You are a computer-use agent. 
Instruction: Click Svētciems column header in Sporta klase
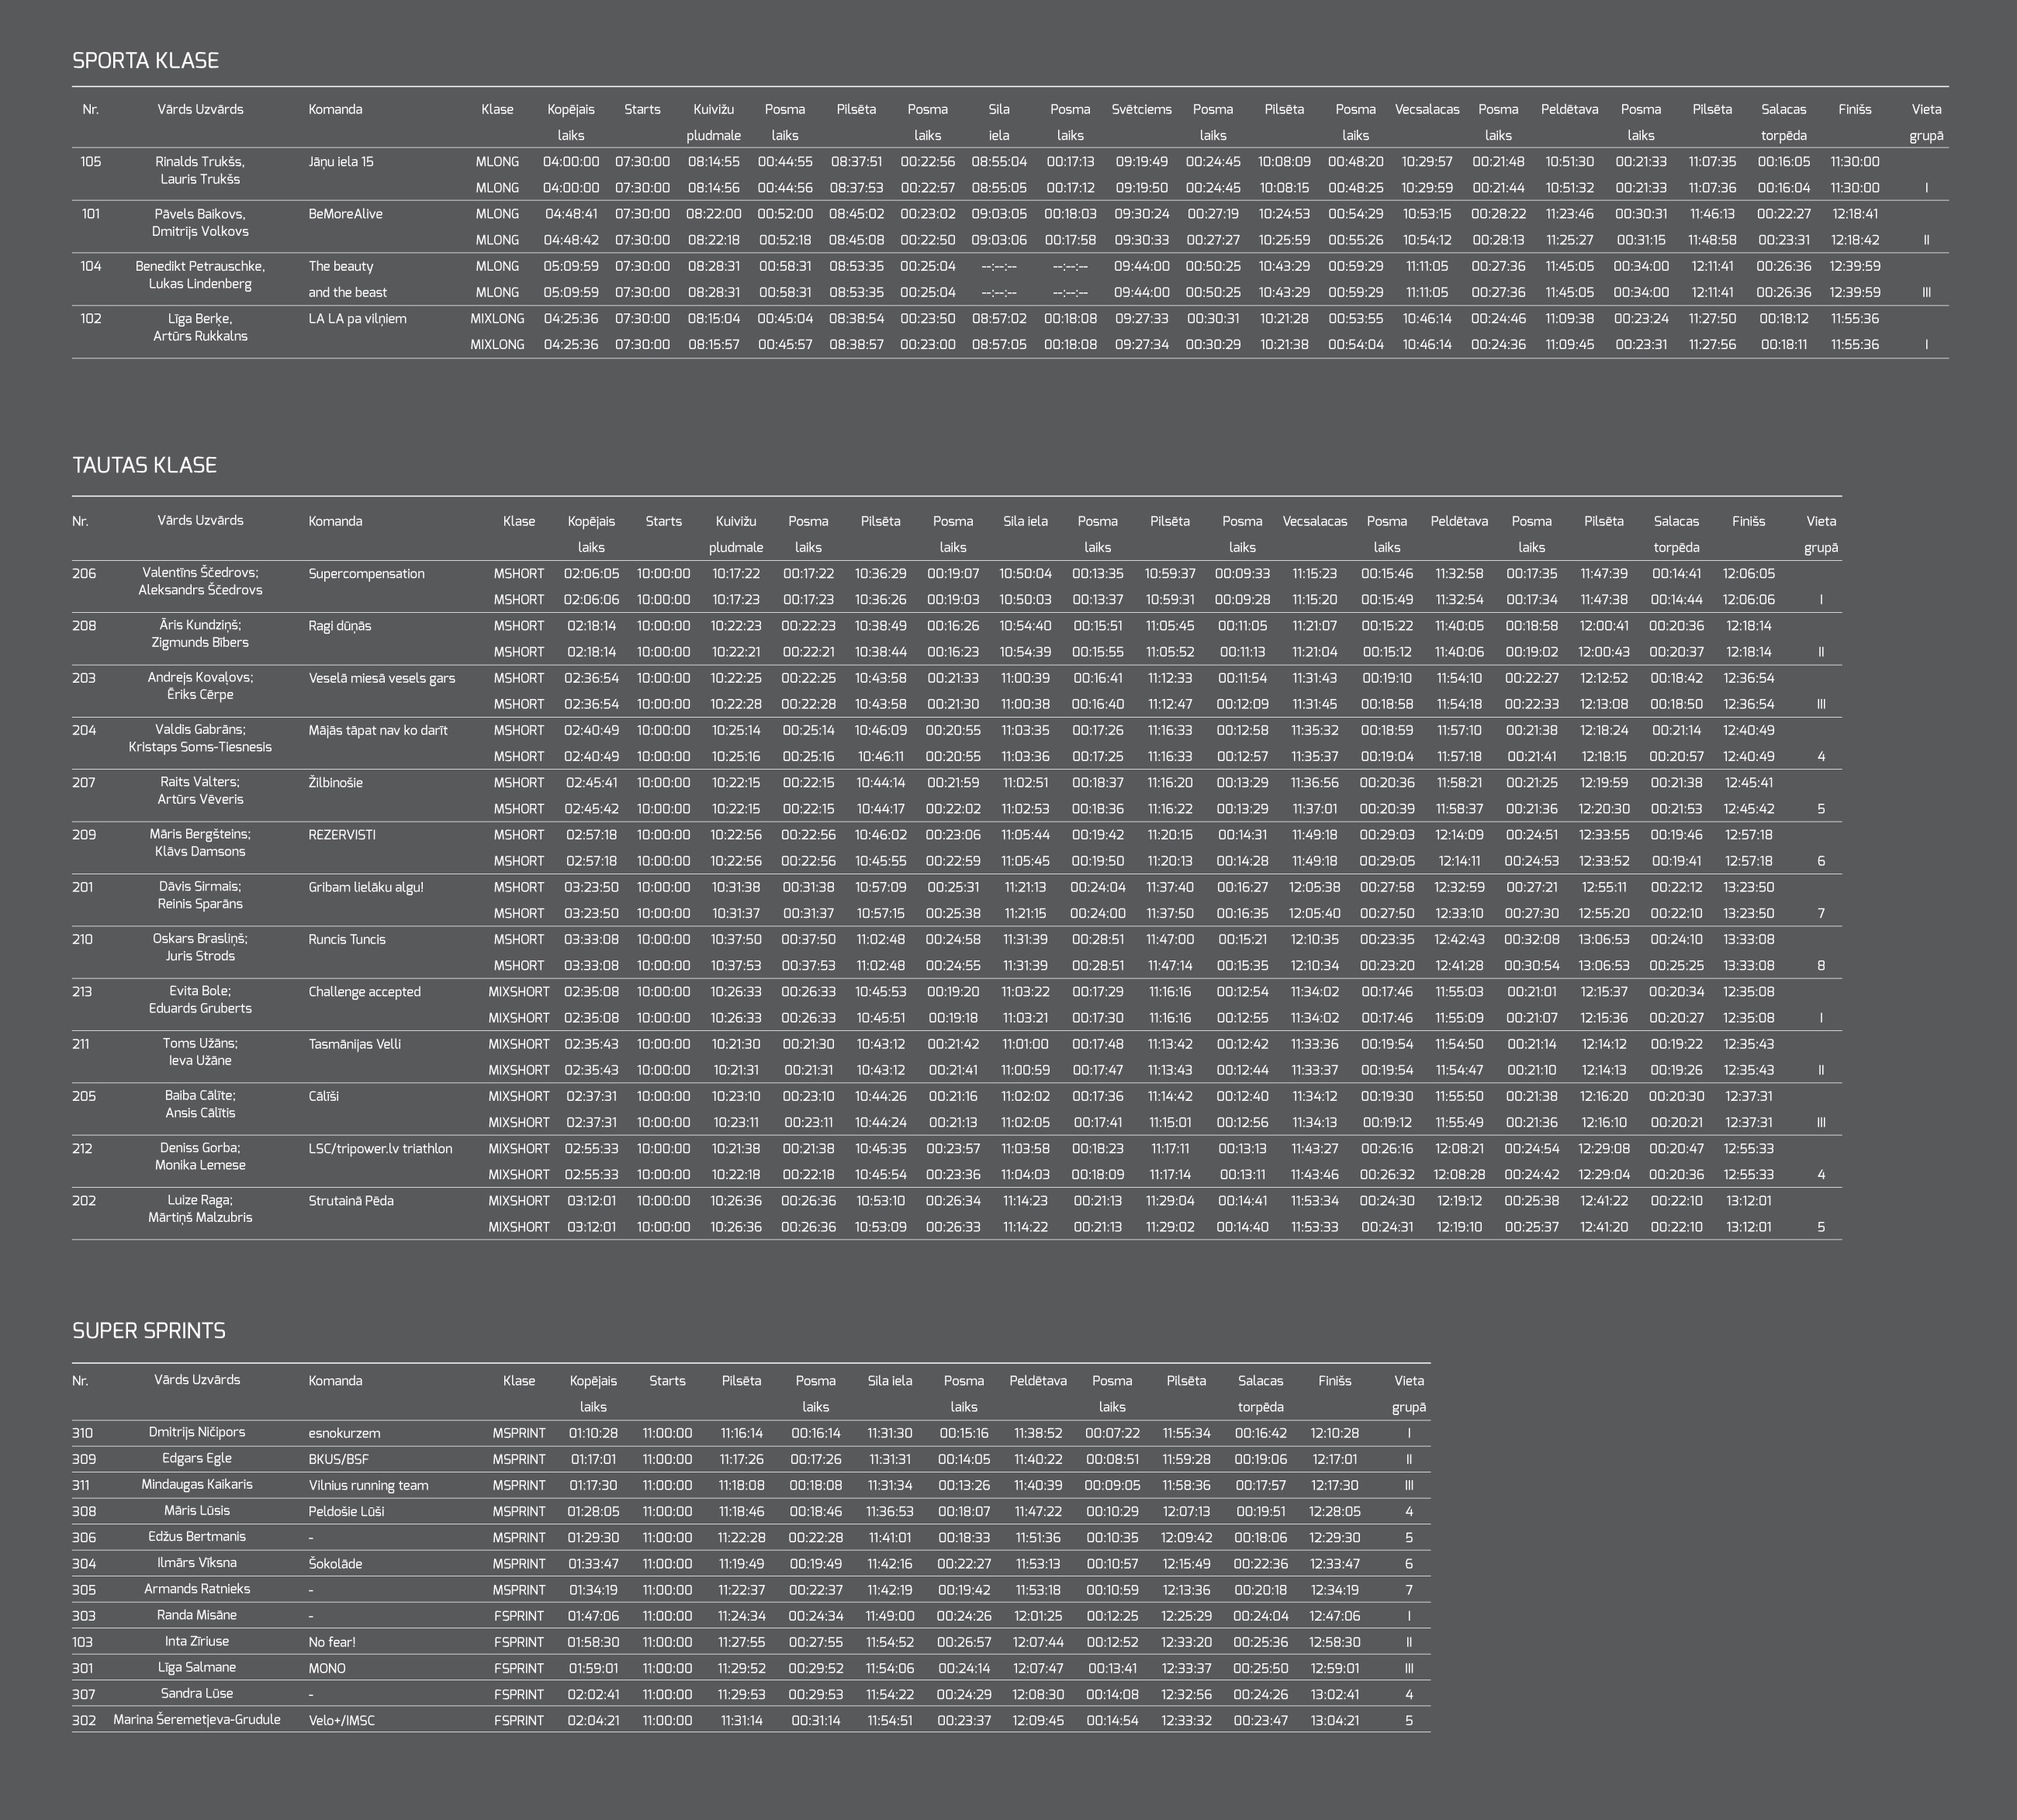click(1141, 109)
